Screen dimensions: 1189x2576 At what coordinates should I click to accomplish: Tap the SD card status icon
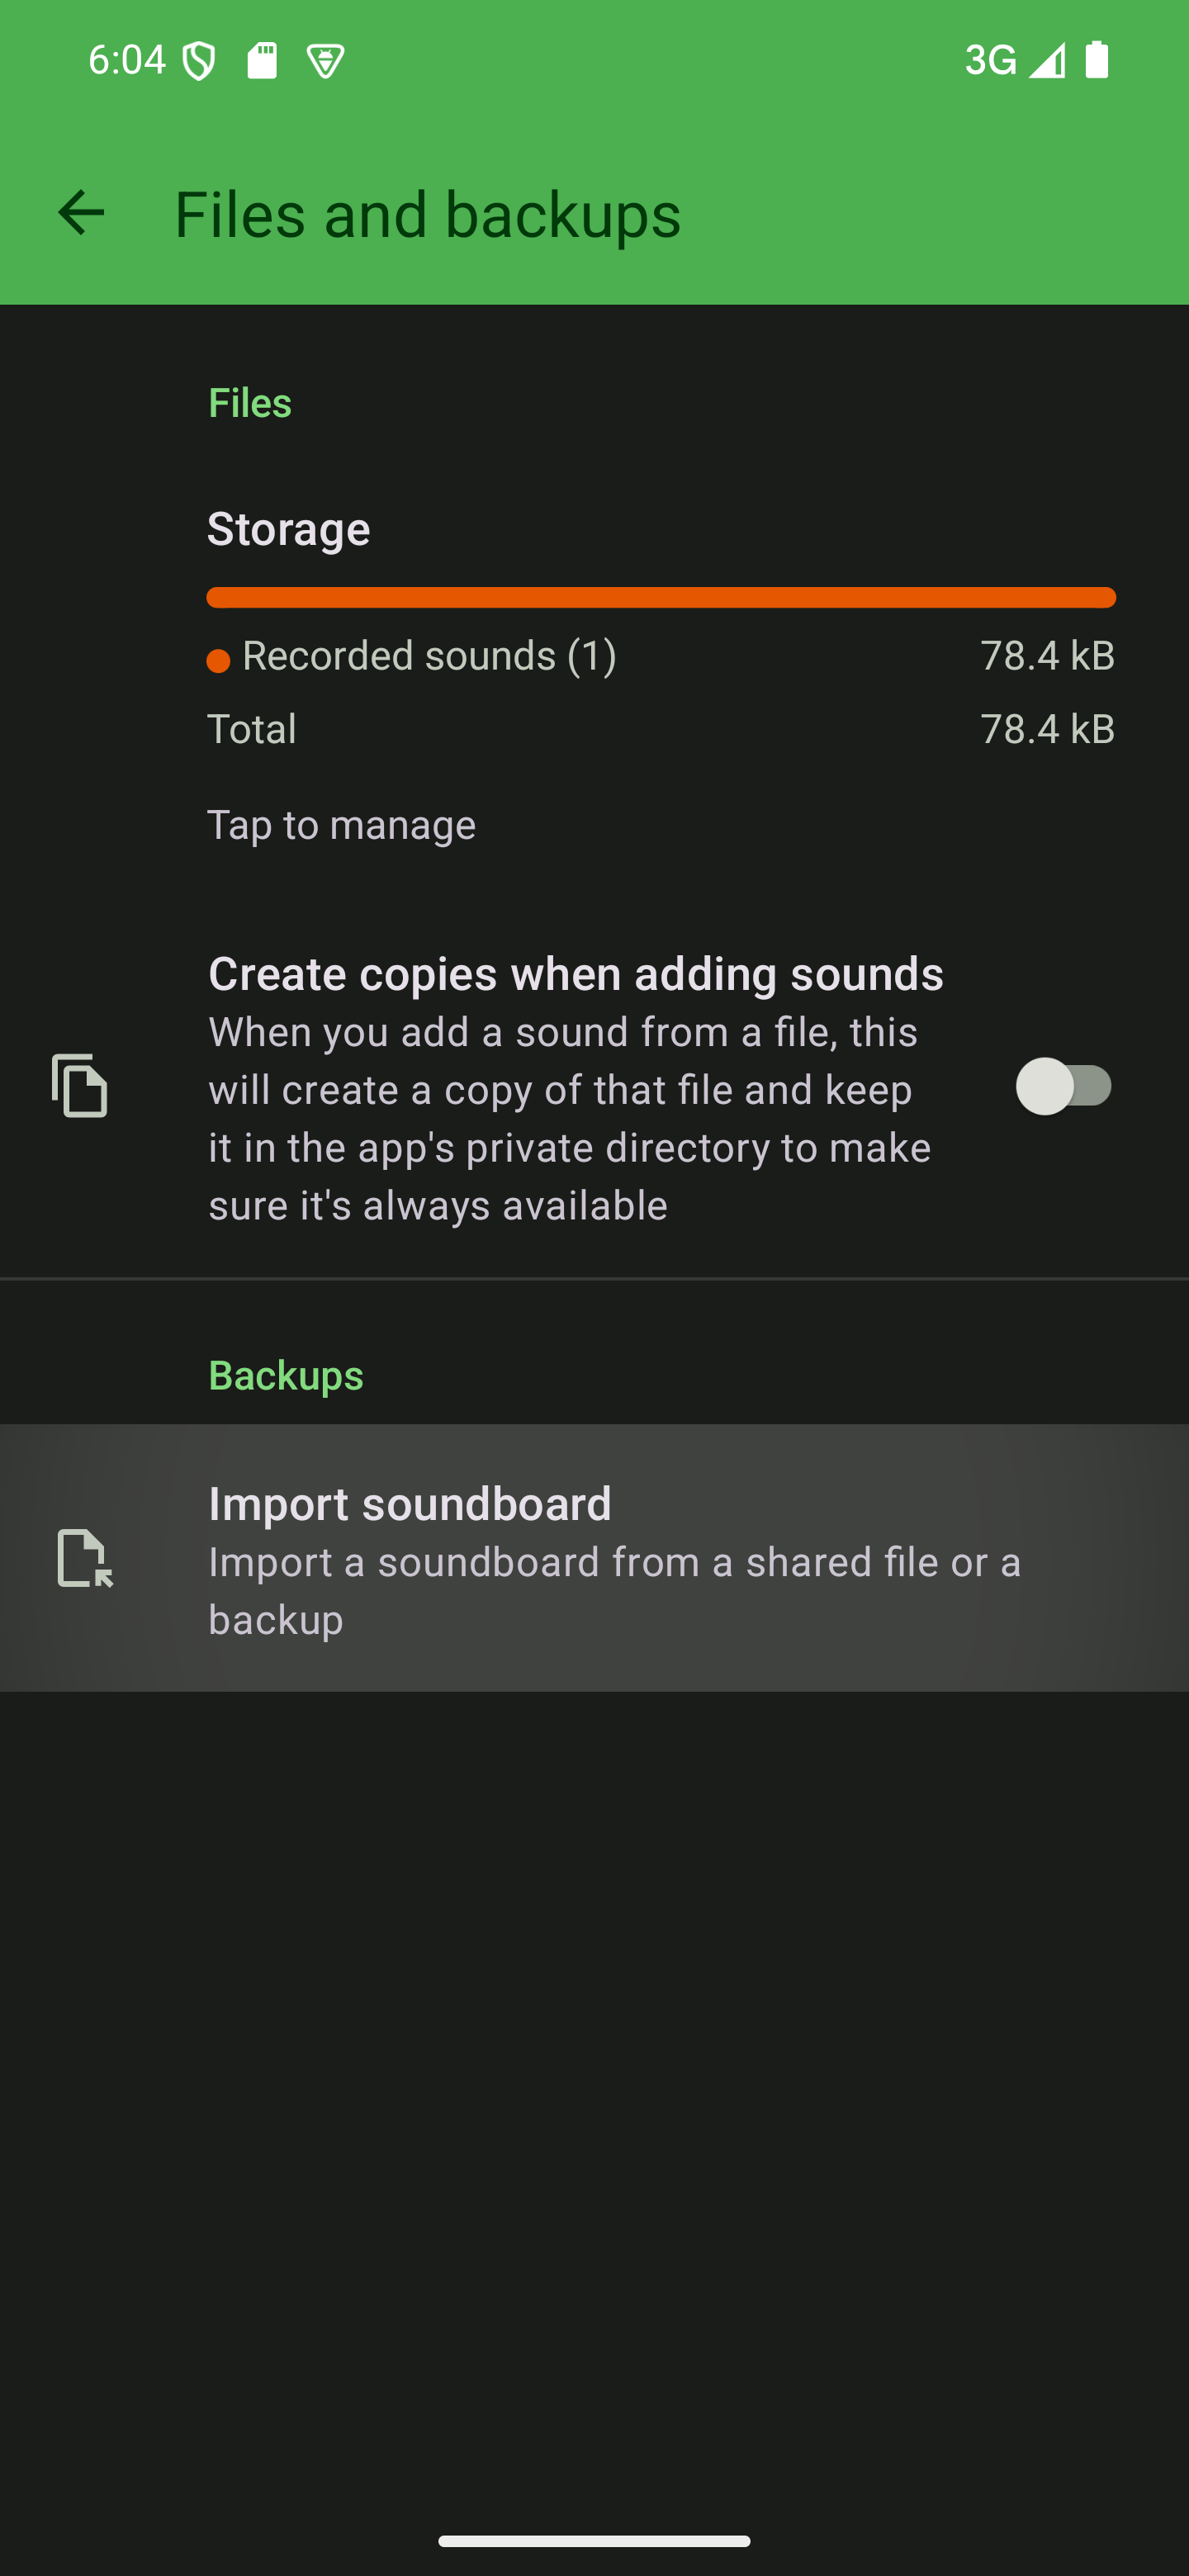click(x=262, y=61)
